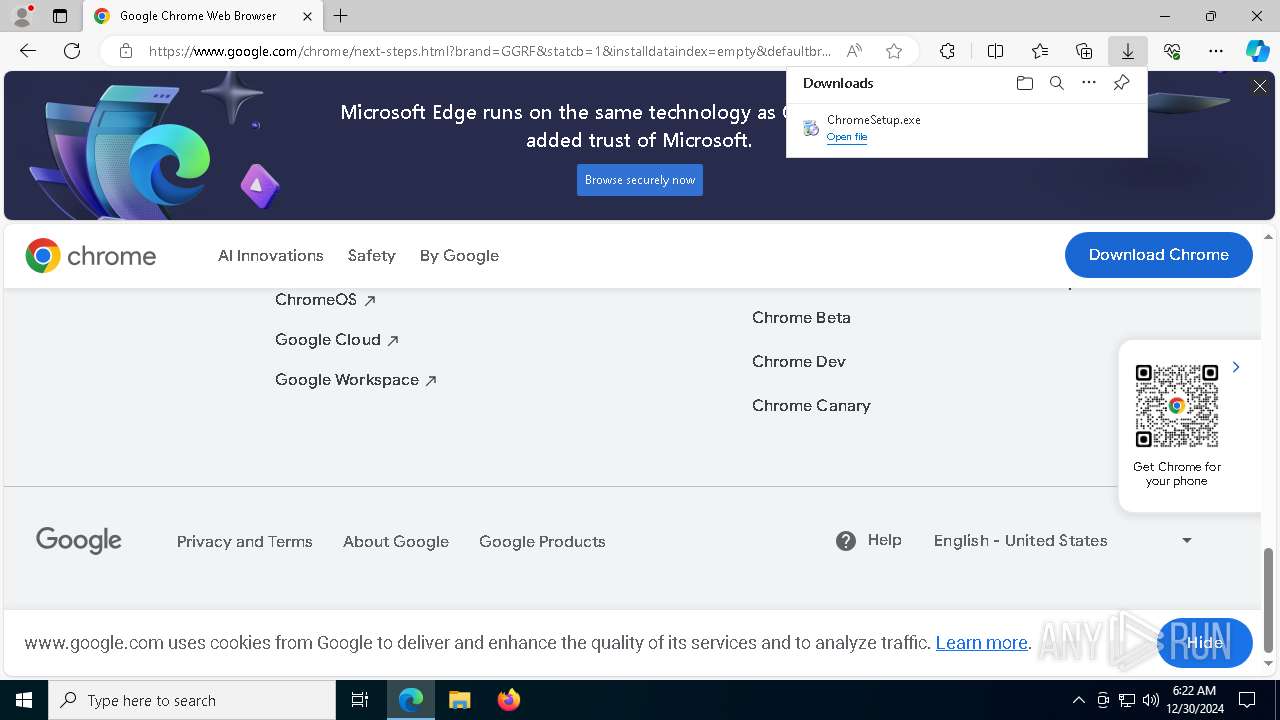The height and width of the screenshot is (720, 1280).
Task: Select Google Chrome Web Browser tab
Action: click(x=203, y=16)
